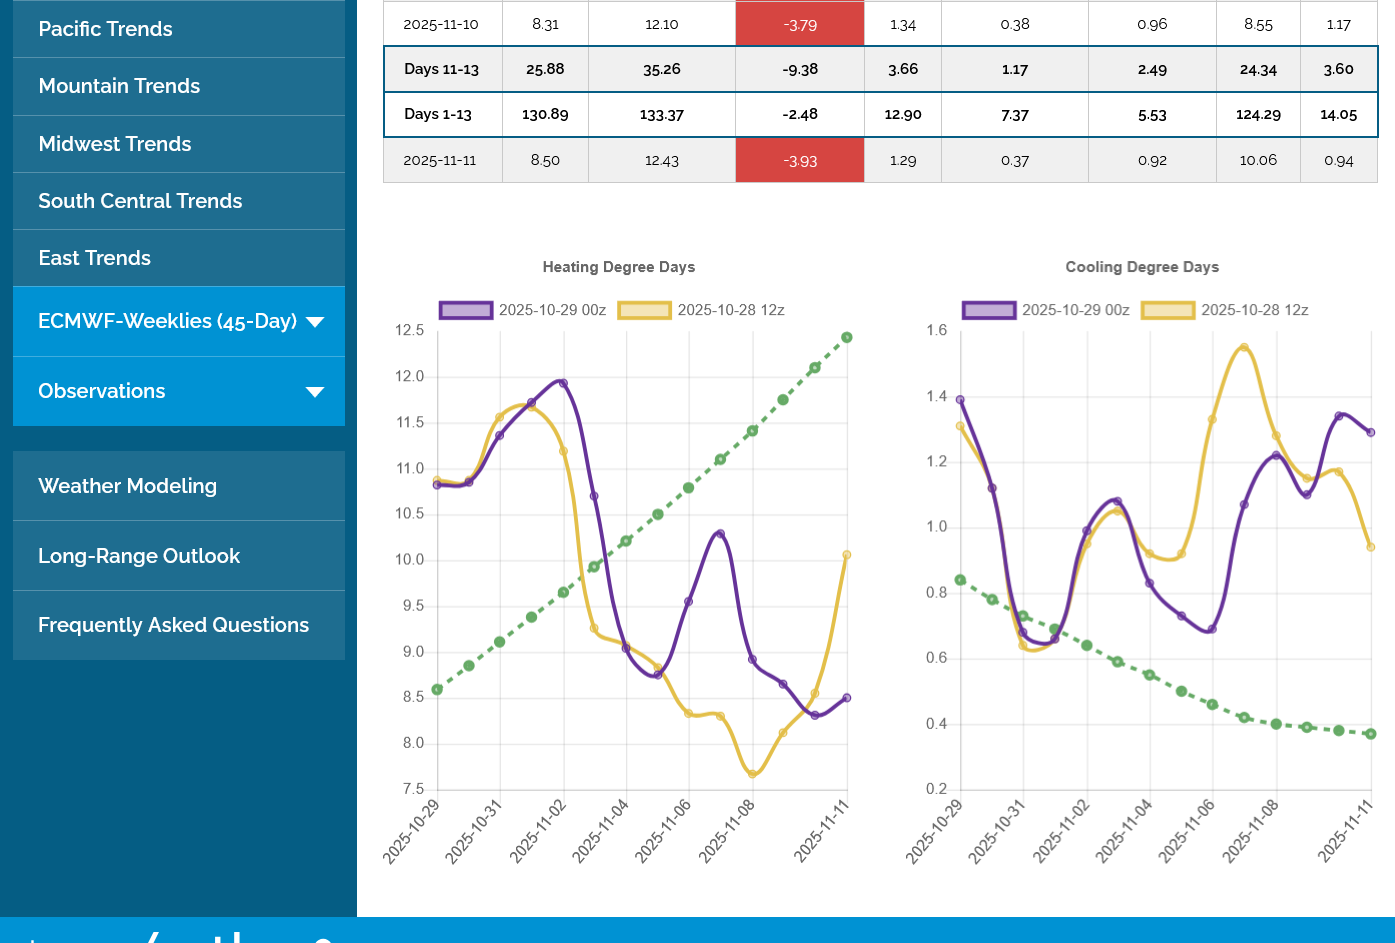Image resolution: width=1395 pixels, height=943 pixels.
Task: Expand the ECMWF-Weeklies (45-Day) dropdown arrow
Action: point(315,322)
